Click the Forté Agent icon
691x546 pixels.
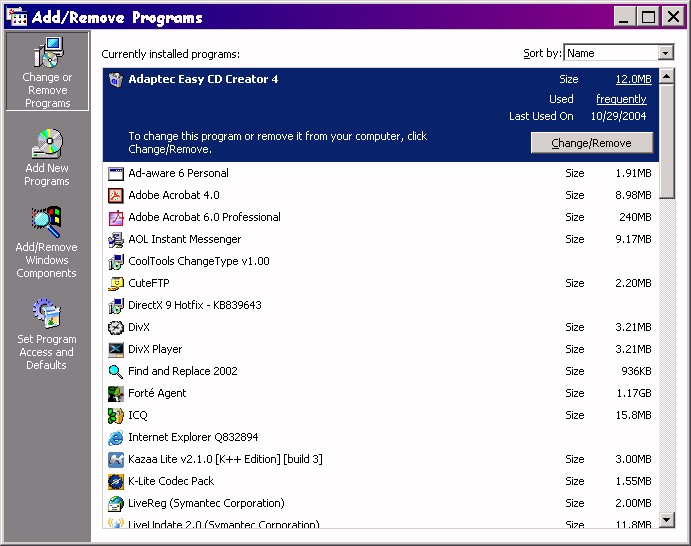click(115, 394)
